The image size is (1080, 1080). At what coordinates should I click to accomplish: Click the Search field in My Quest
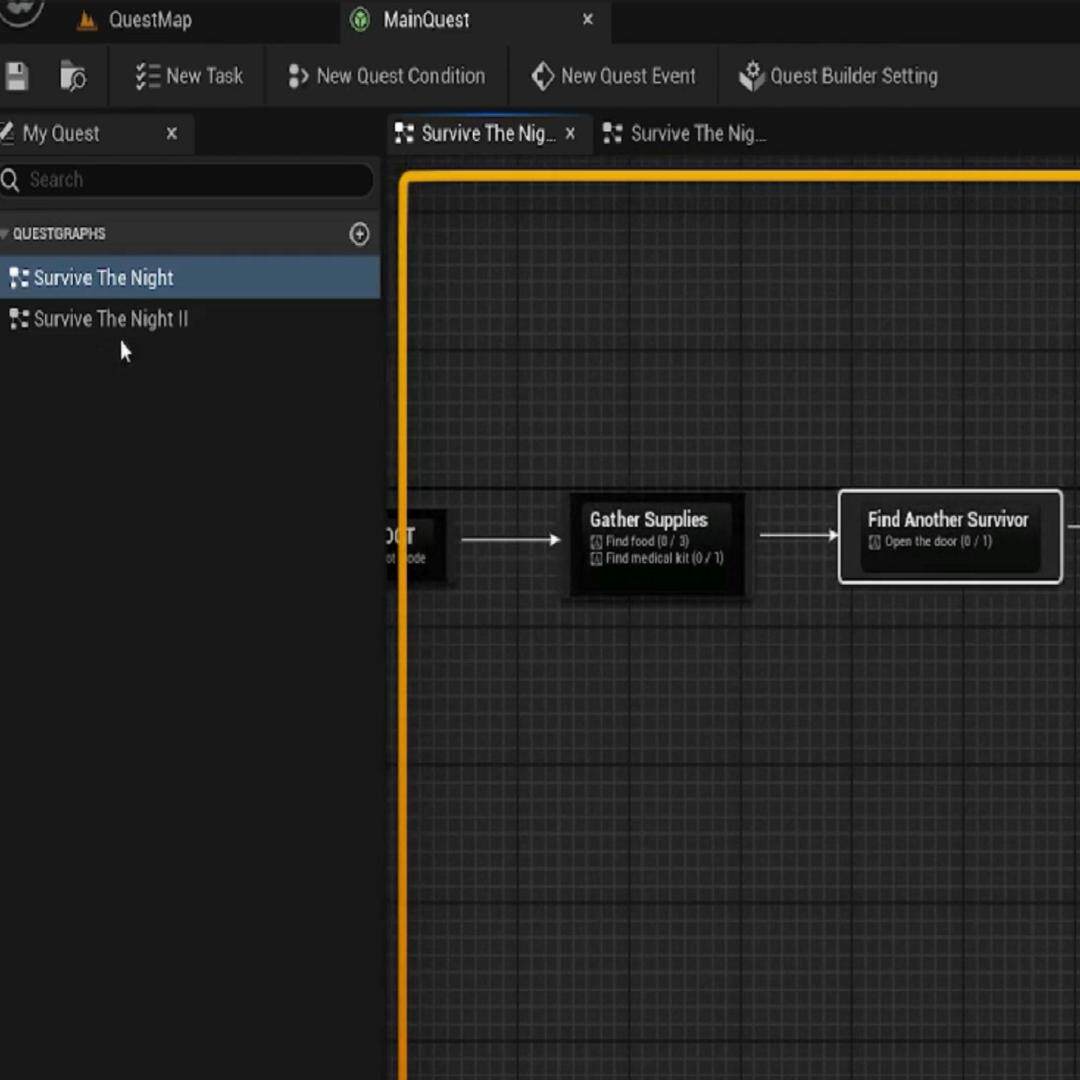[x=190, y=180]
